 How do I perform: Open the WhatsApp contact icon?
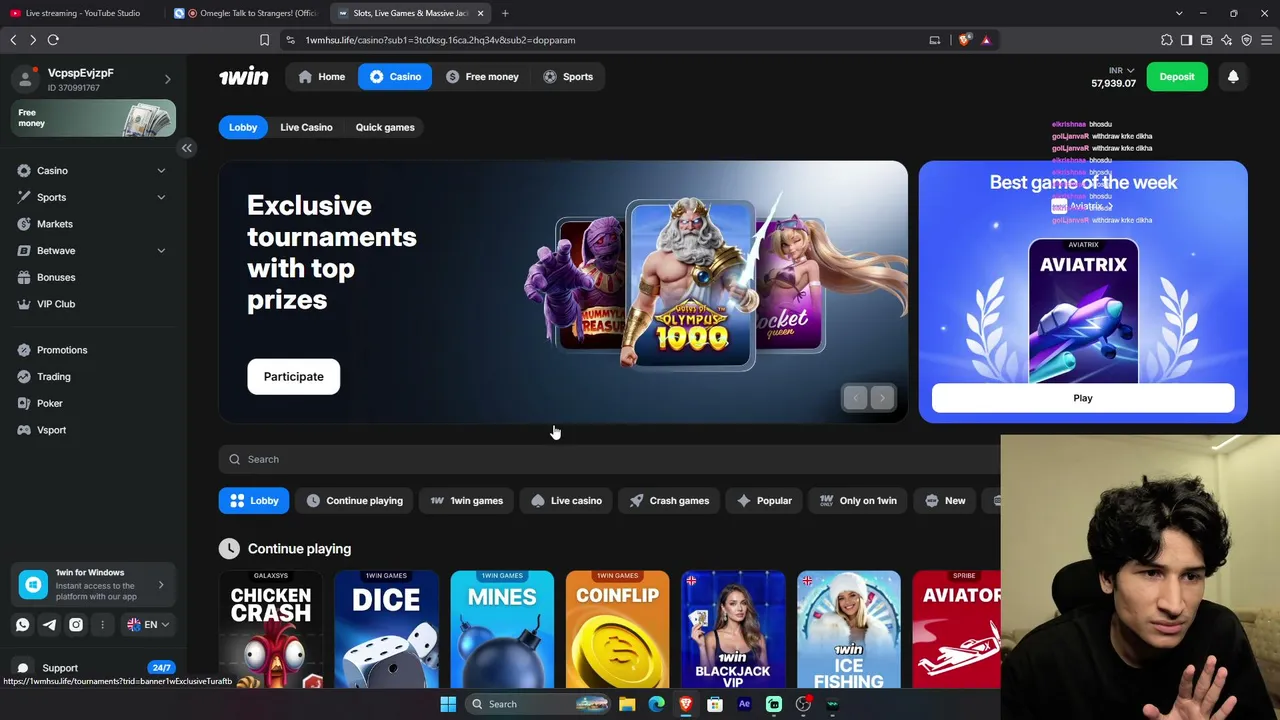(23, 625)
